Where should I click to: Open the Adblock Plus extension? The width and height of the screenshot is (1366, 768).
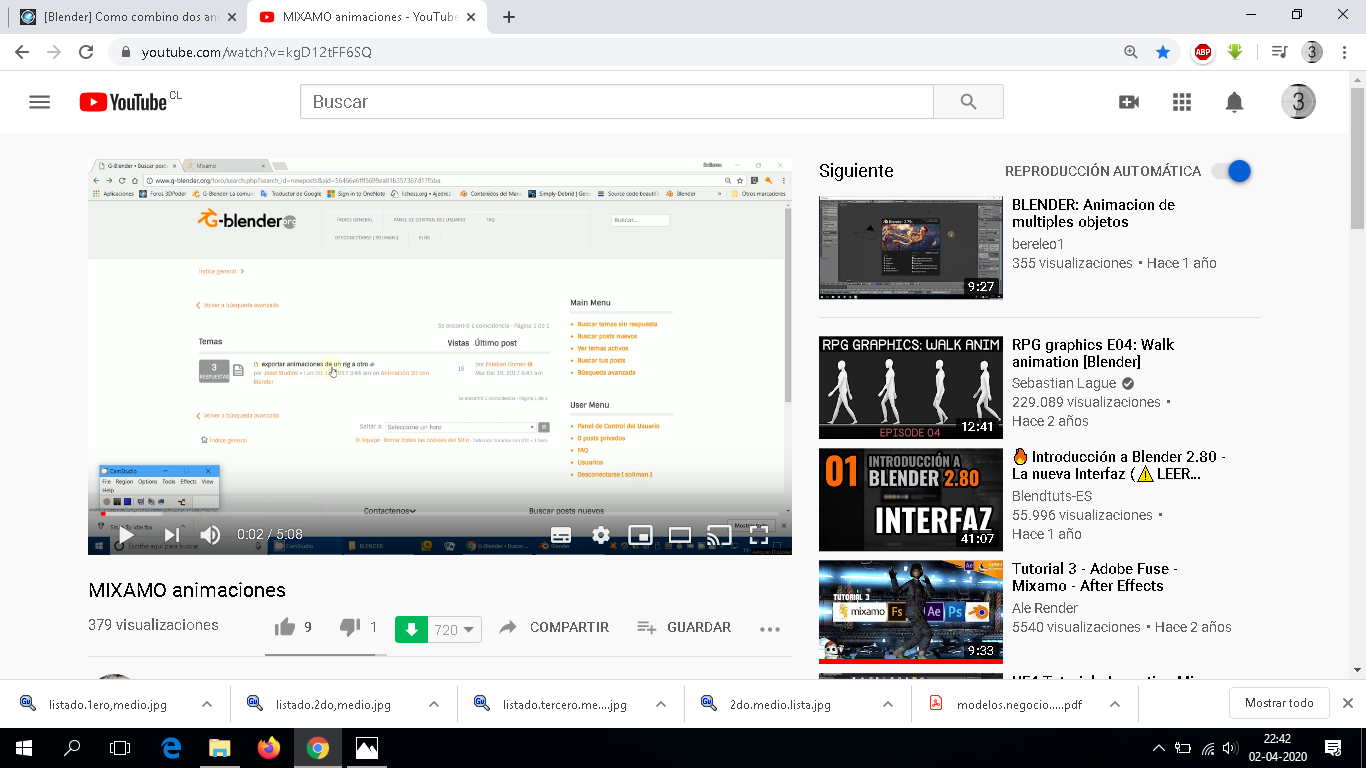[x=1203, y=52]
